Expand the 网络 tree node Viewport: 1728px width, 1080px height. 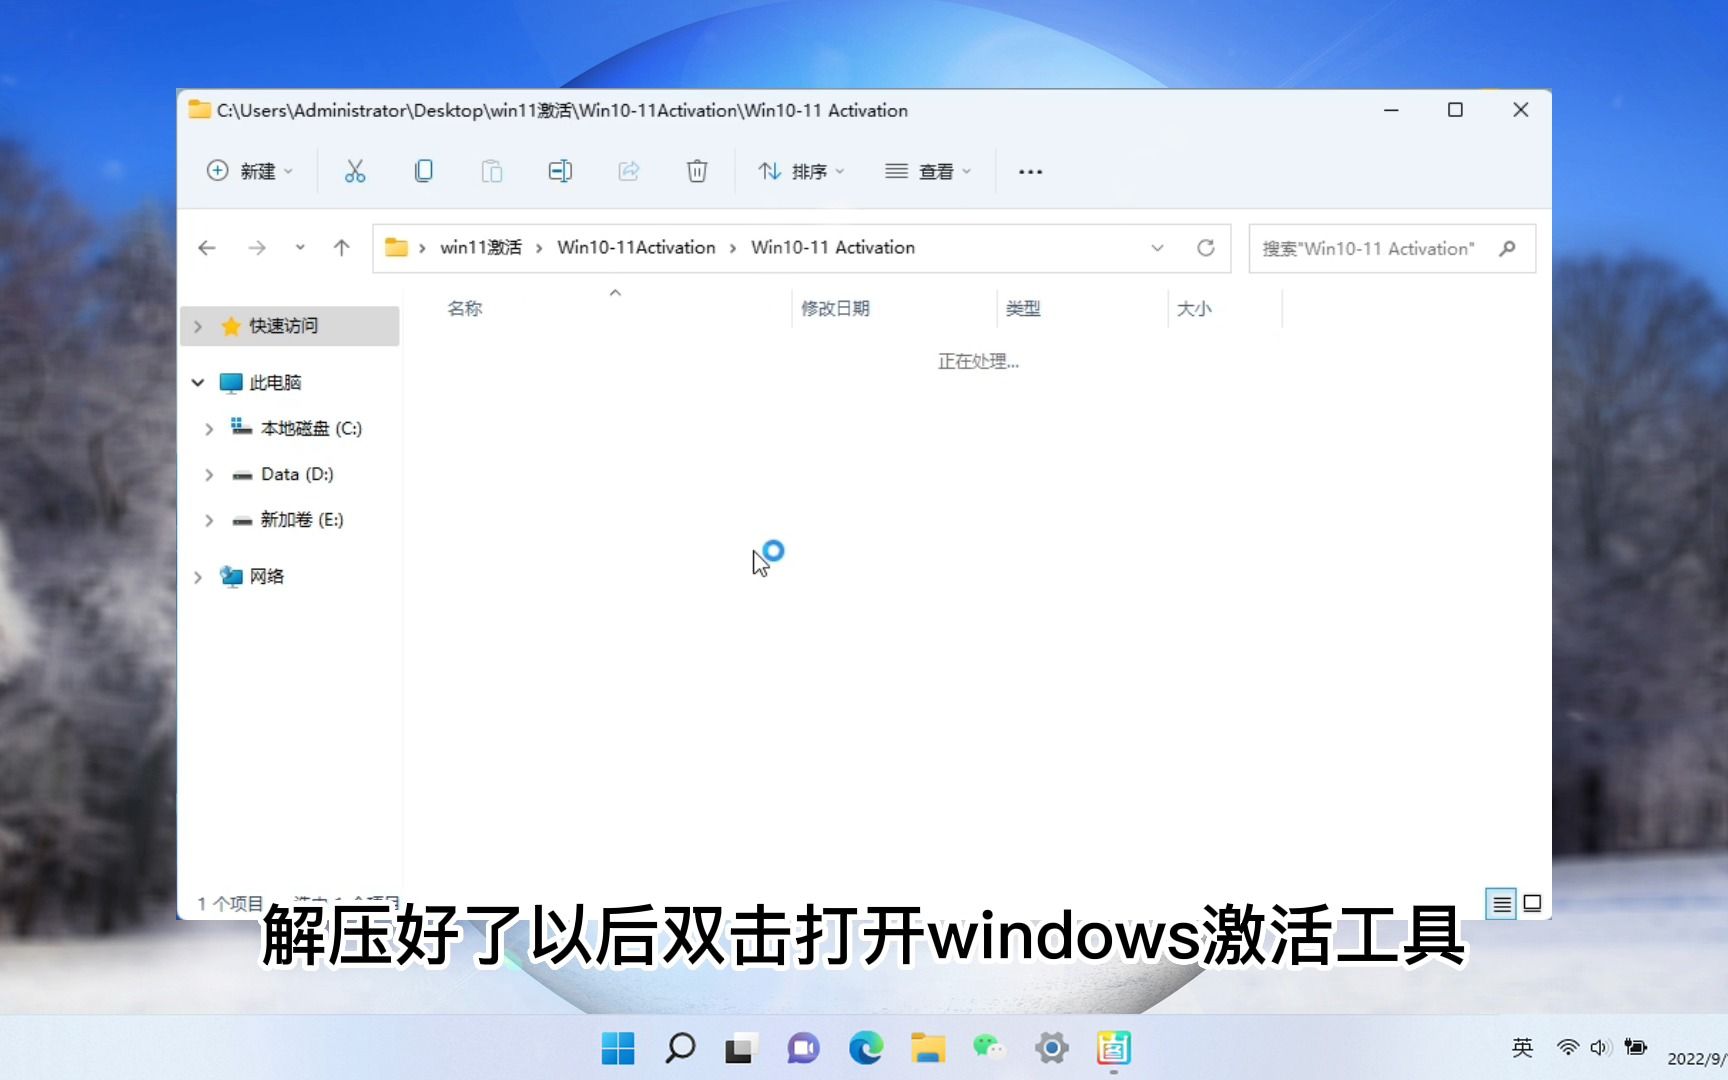click(x=198, y=577)
